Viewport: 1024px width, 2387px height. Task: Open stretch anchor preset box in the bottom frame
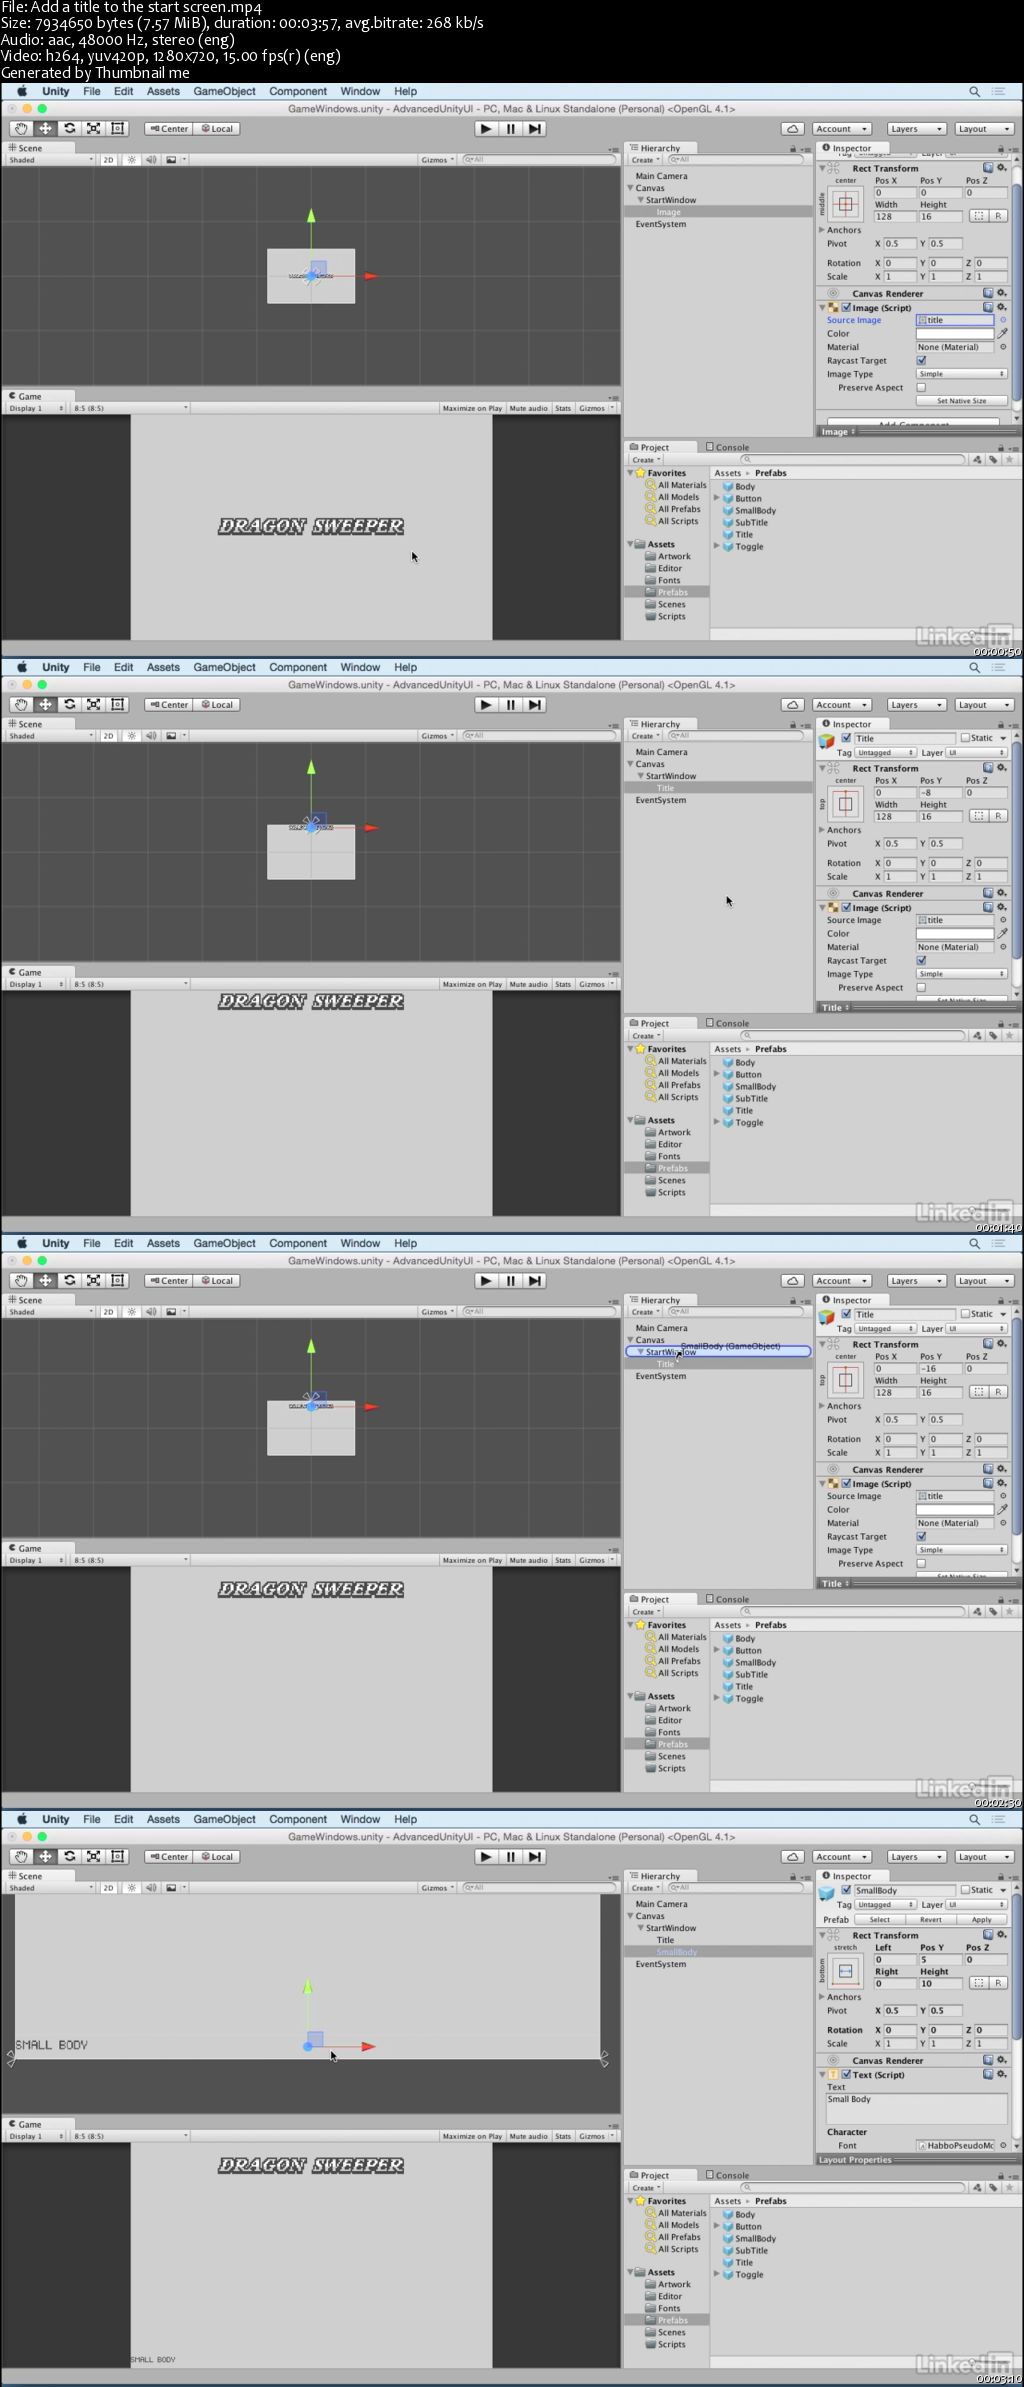(x=846, y=1970)
